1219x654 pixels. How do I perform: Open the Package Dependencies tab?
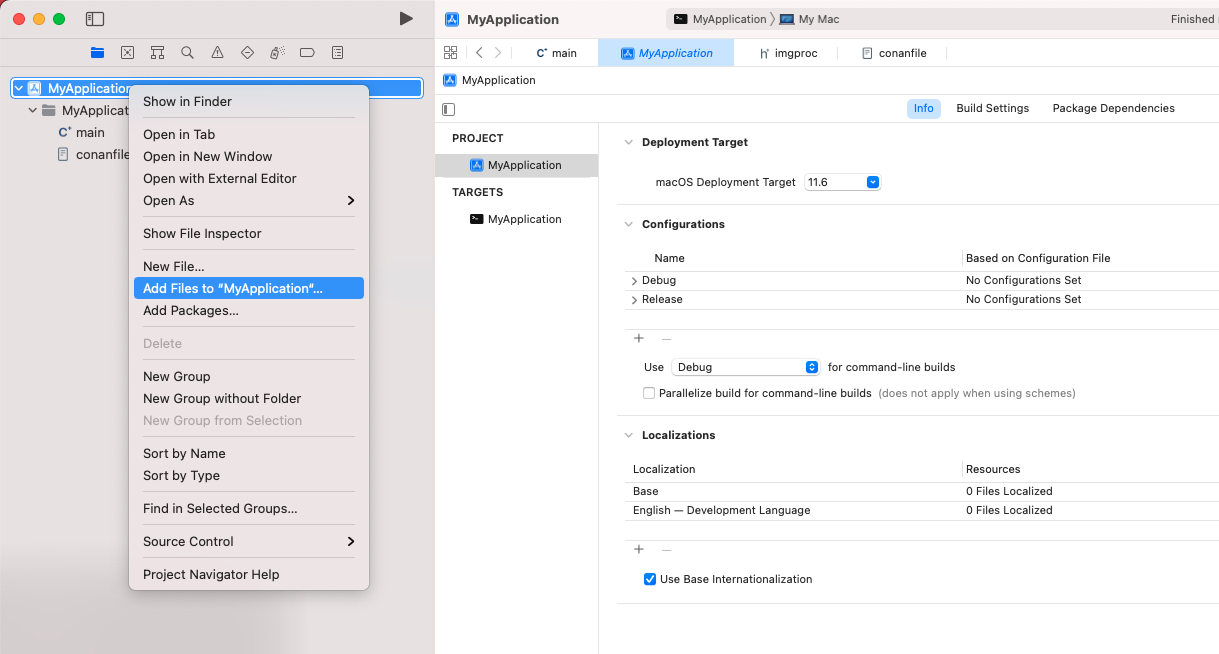point(1113,108)
